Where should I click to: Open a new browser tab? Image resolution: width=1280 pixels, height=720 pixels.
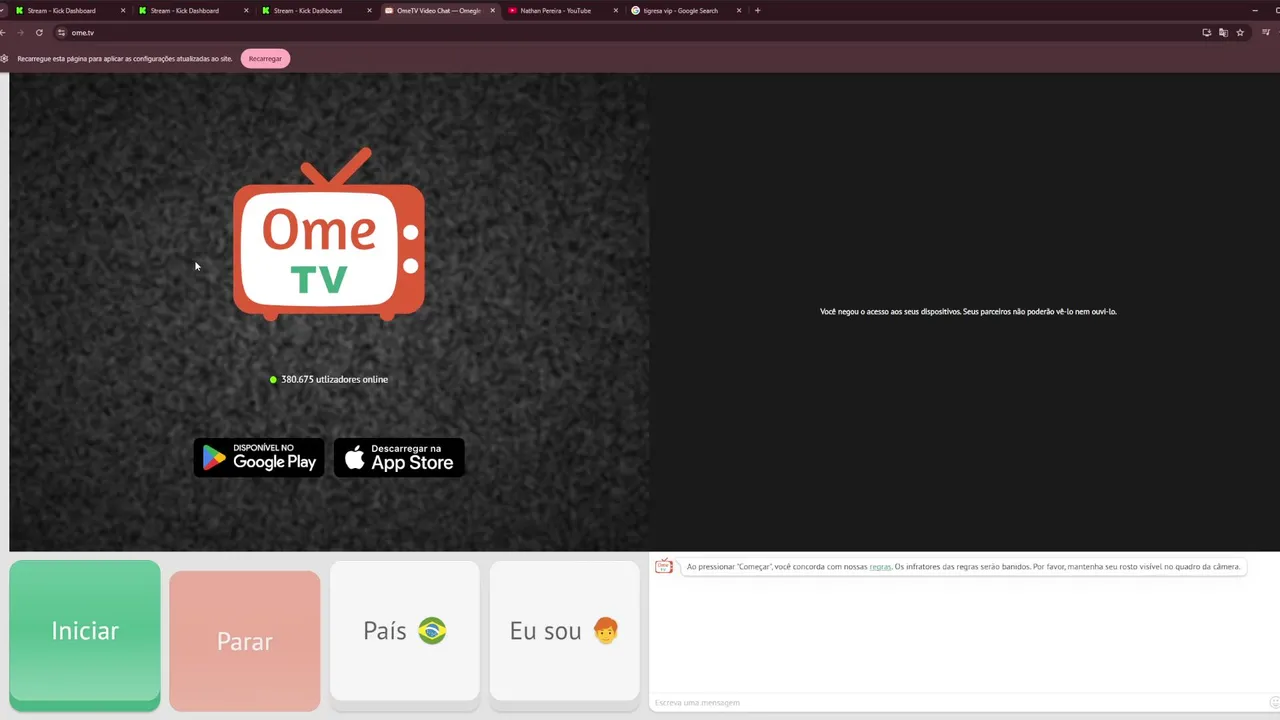(757, 11)
